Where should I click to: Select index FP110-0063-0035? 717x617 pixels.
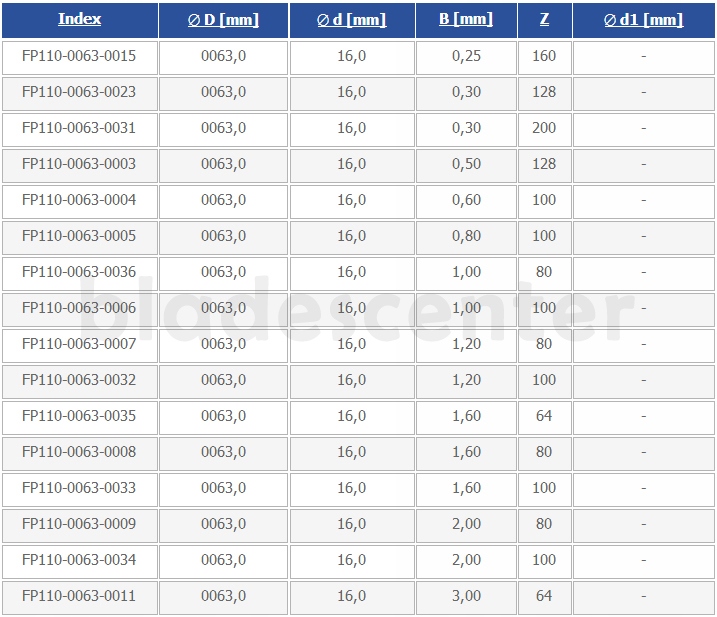tap(79, 416)
